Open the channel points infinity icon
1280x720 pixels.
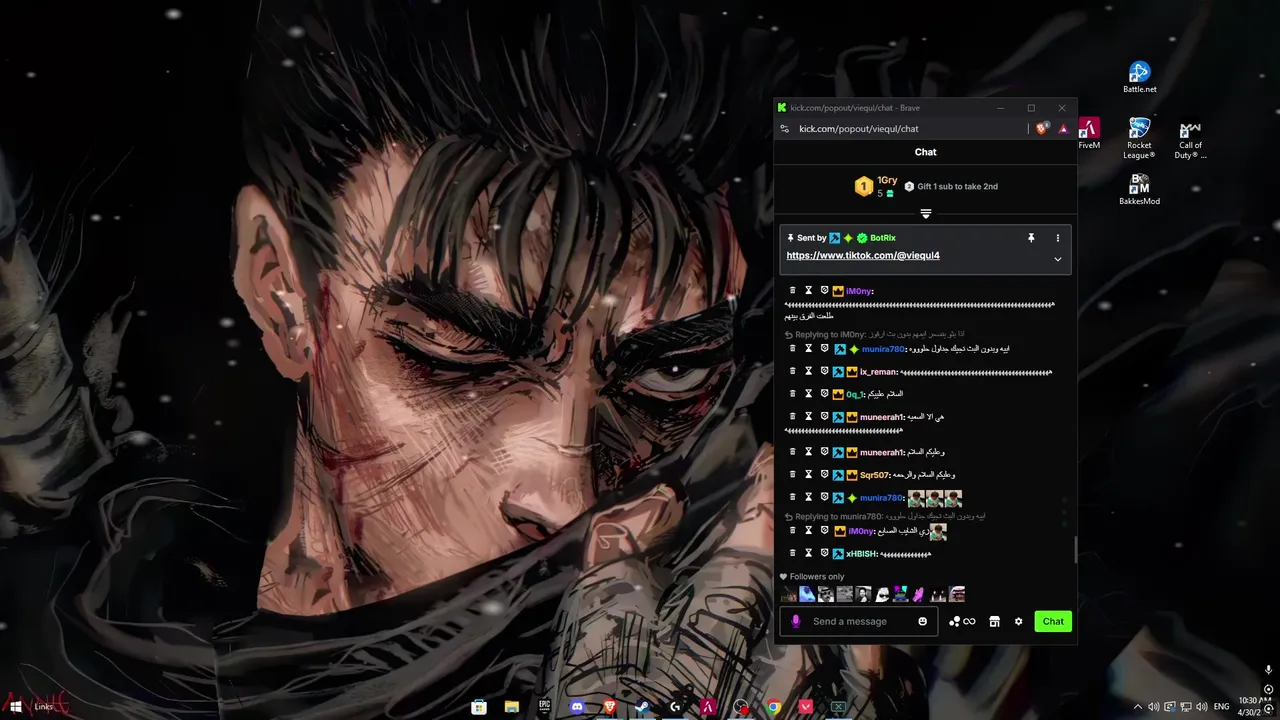pyautogui.click(x=962, y=622)
